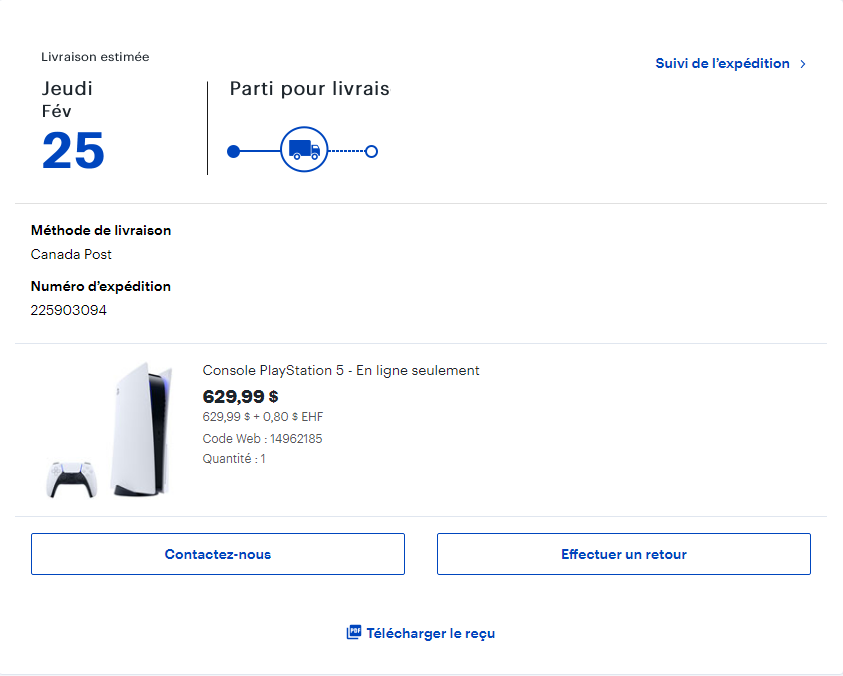Click the bold 629,99 $ price
The width and height of the screenshot is (843, 676).
240,396
